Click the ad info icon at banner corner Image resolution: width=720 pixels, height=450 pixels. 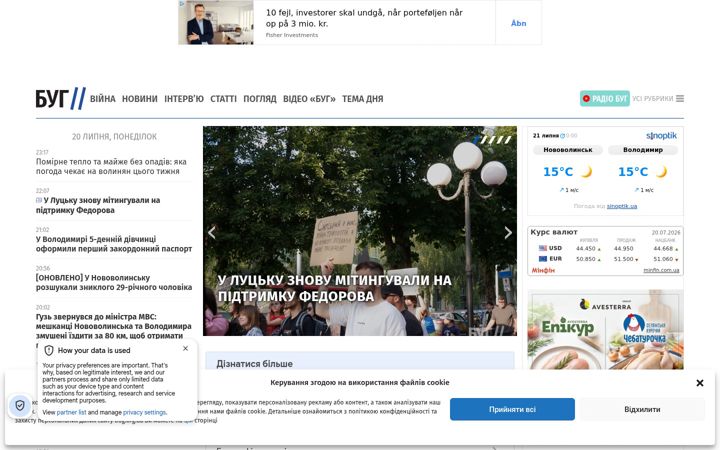[182, 4]
